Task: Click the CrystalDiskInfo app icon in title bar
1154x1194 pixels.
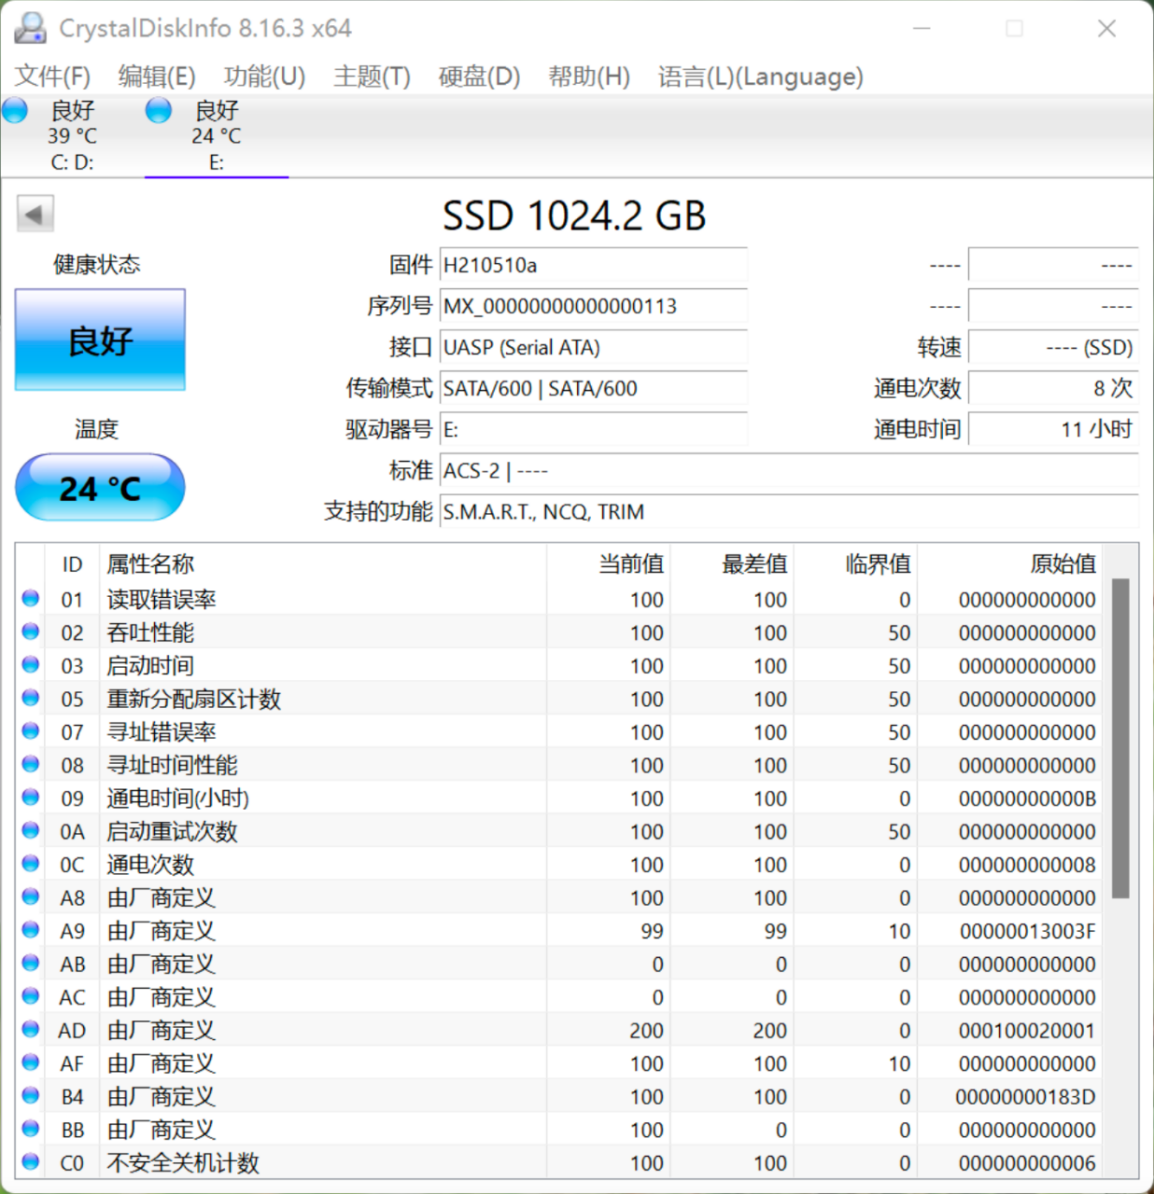Action: 29,27
